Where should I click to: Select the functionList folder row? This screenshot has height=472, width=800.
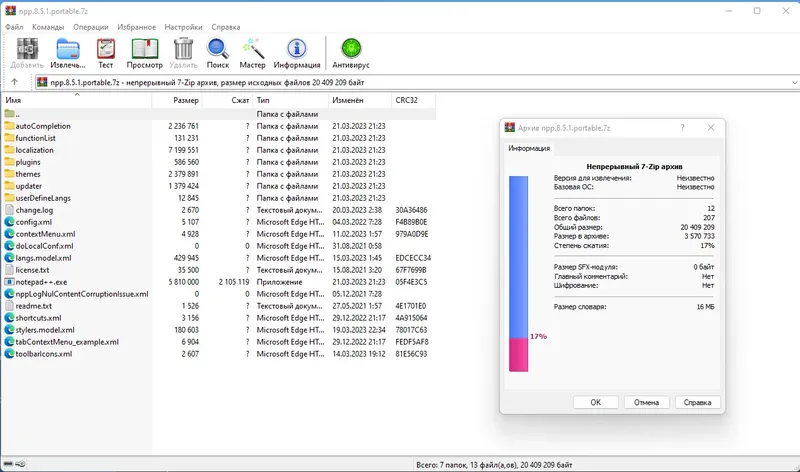[219, 138]
